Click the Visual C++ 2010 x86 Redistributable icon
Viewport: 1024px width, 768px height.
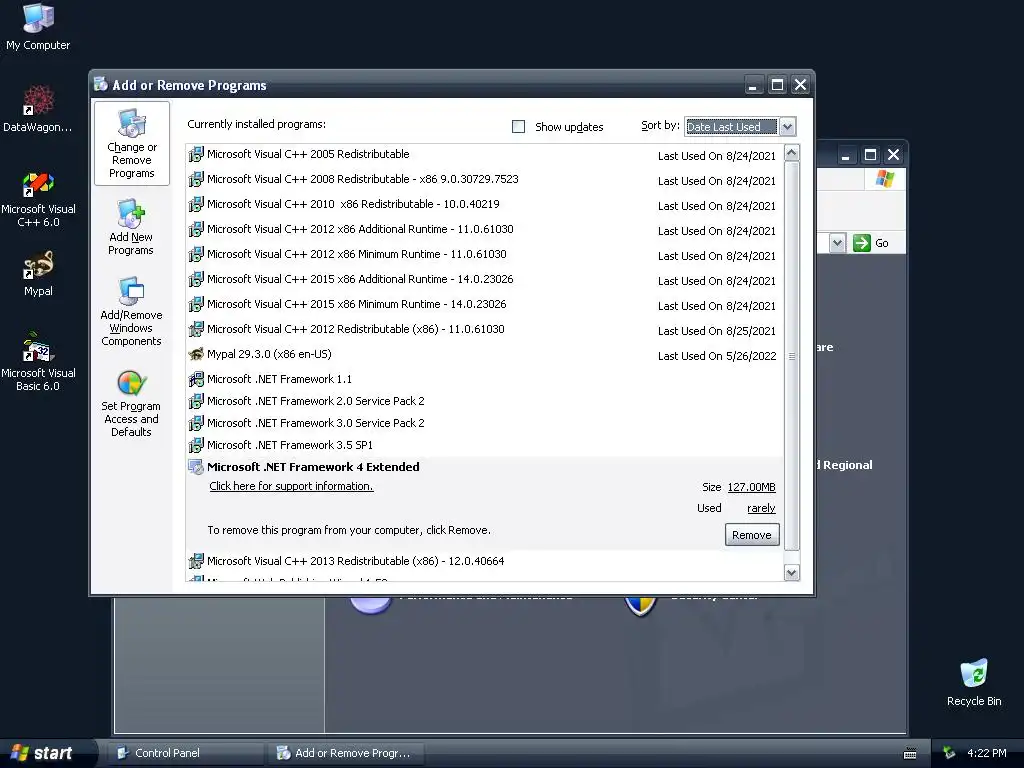pyautogui.click(x=196, y=204)
